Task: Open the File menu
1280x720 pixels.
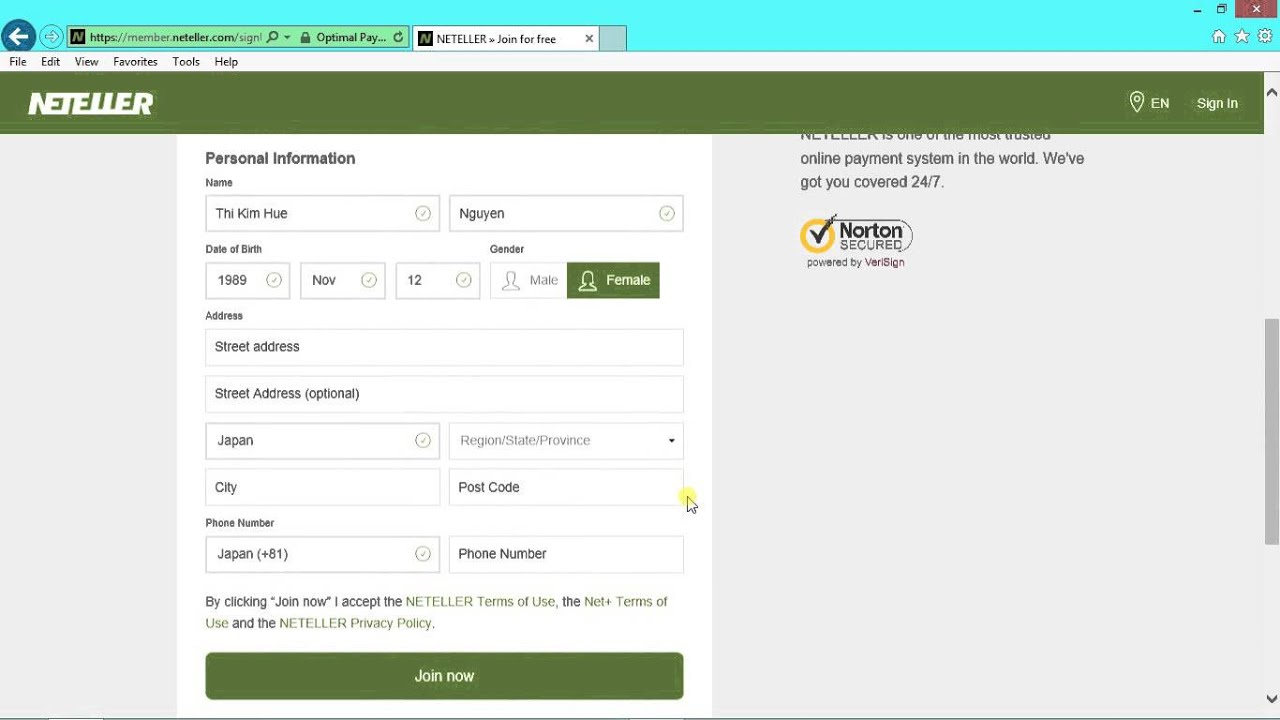Action: [x=18, y=62]
